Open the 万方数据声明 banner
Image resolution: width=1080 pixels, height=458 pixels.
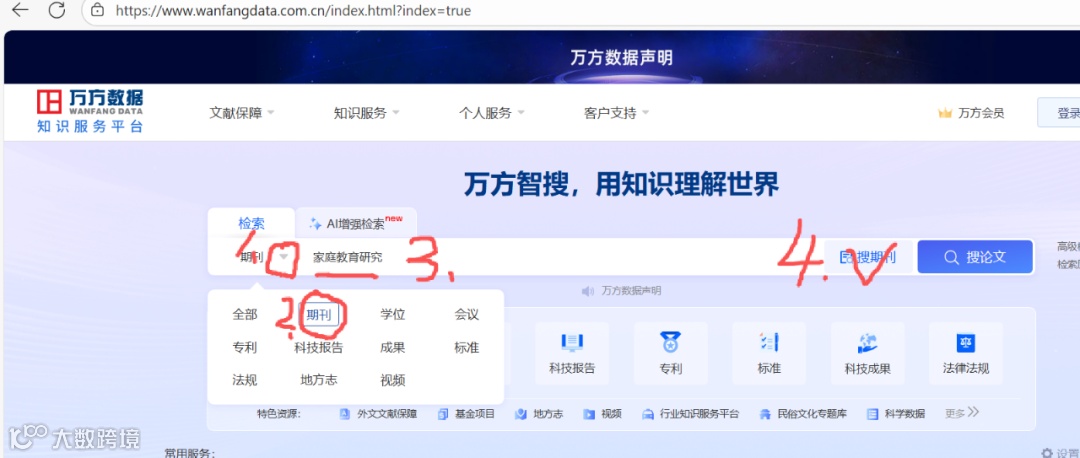621,57
